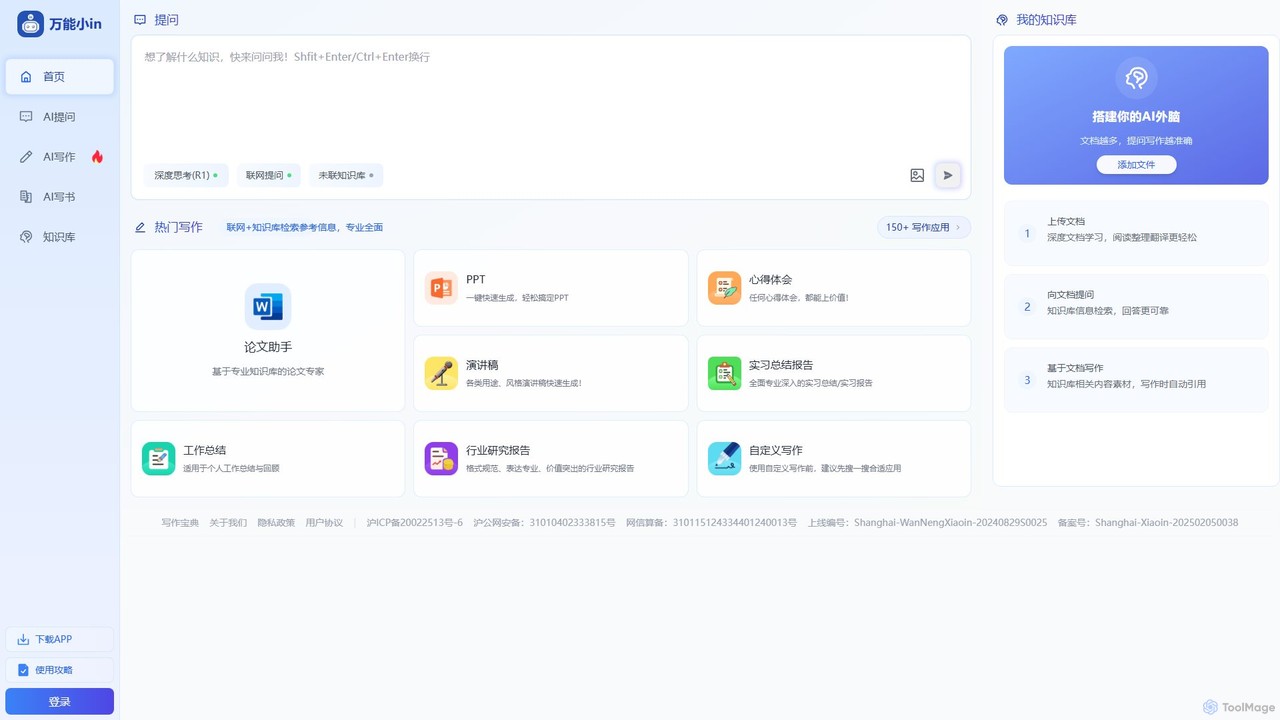Open the 行业研究报告 tool
Image resolution: width=1280 pixels, height=720 pixels.
pyautogui.click(x=551, y=458)
